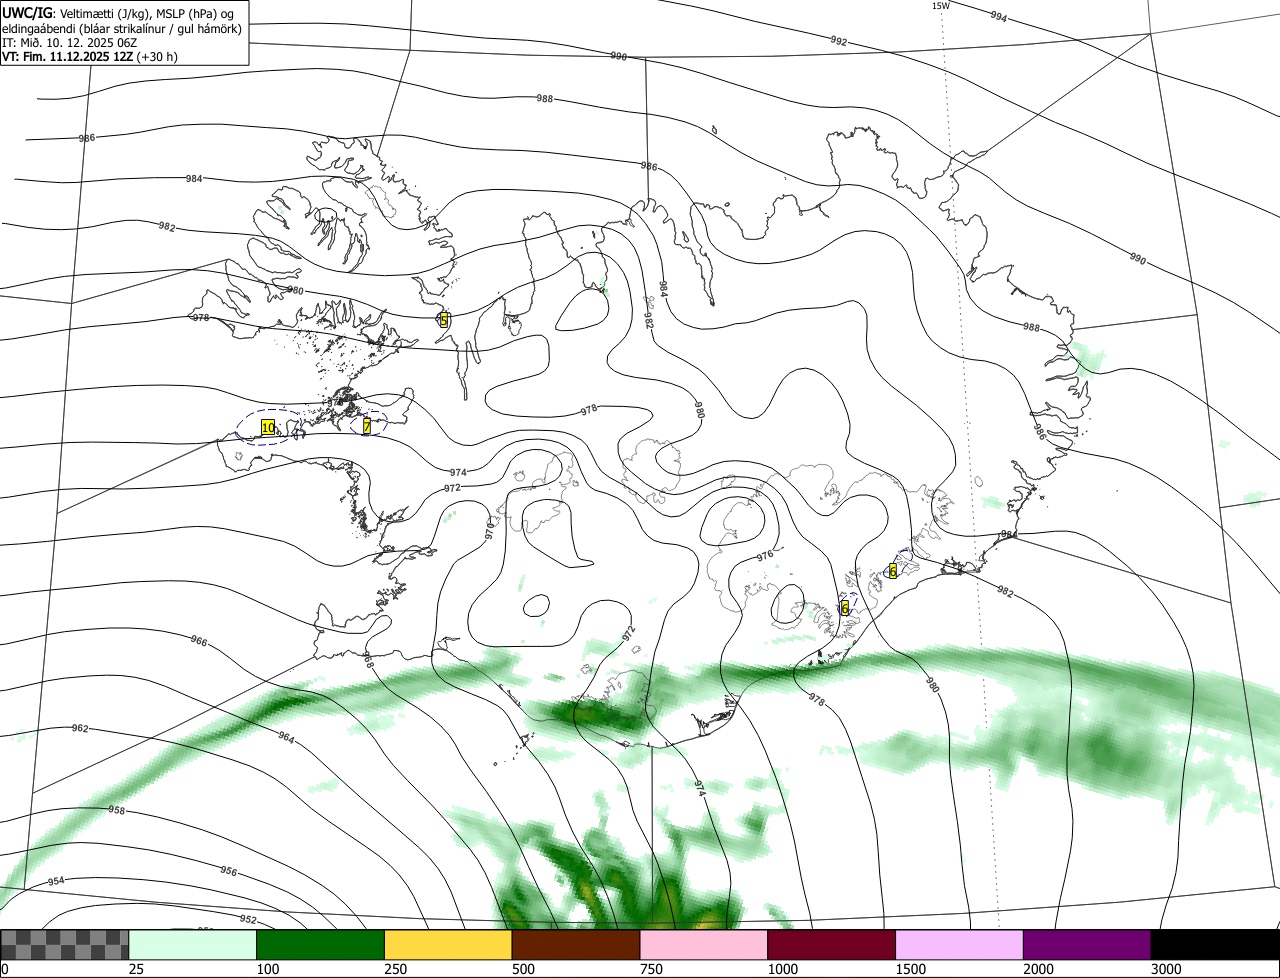Select the black above-3000 legend swatch
Image resolution: width=1280 pixels, height=978 pixels.
(x=1215, y=944)
